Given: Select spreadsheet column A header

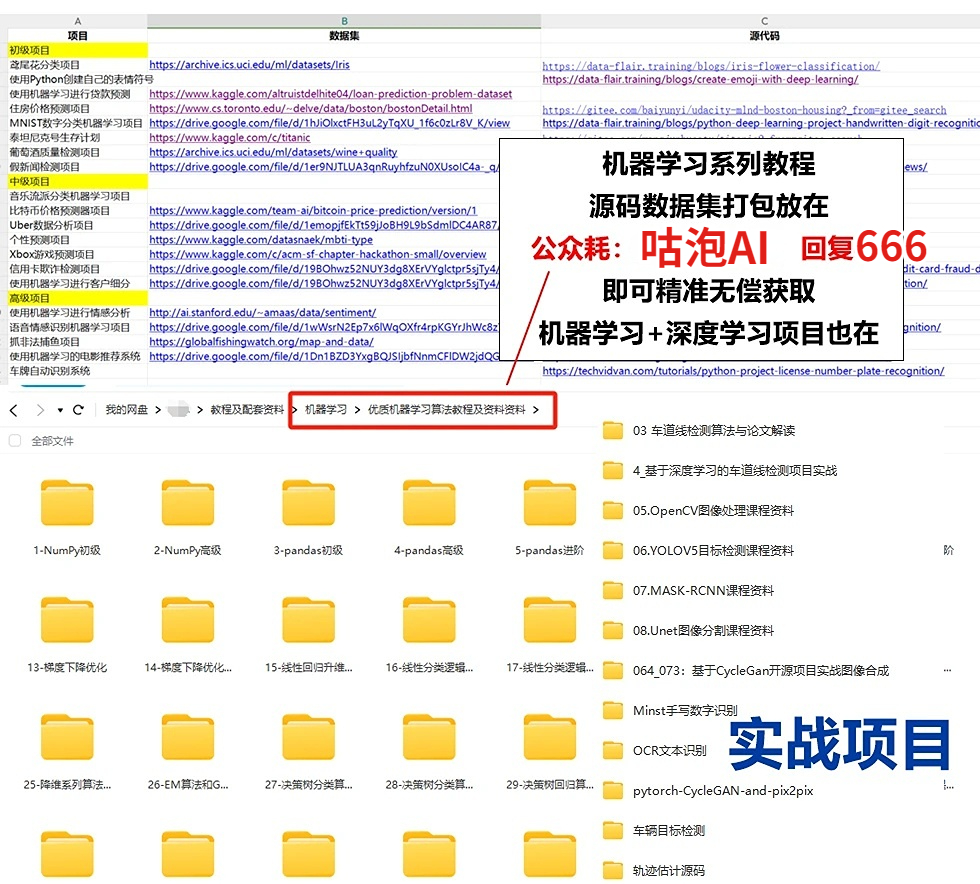Looking at the screenshot, I should 78,21.
